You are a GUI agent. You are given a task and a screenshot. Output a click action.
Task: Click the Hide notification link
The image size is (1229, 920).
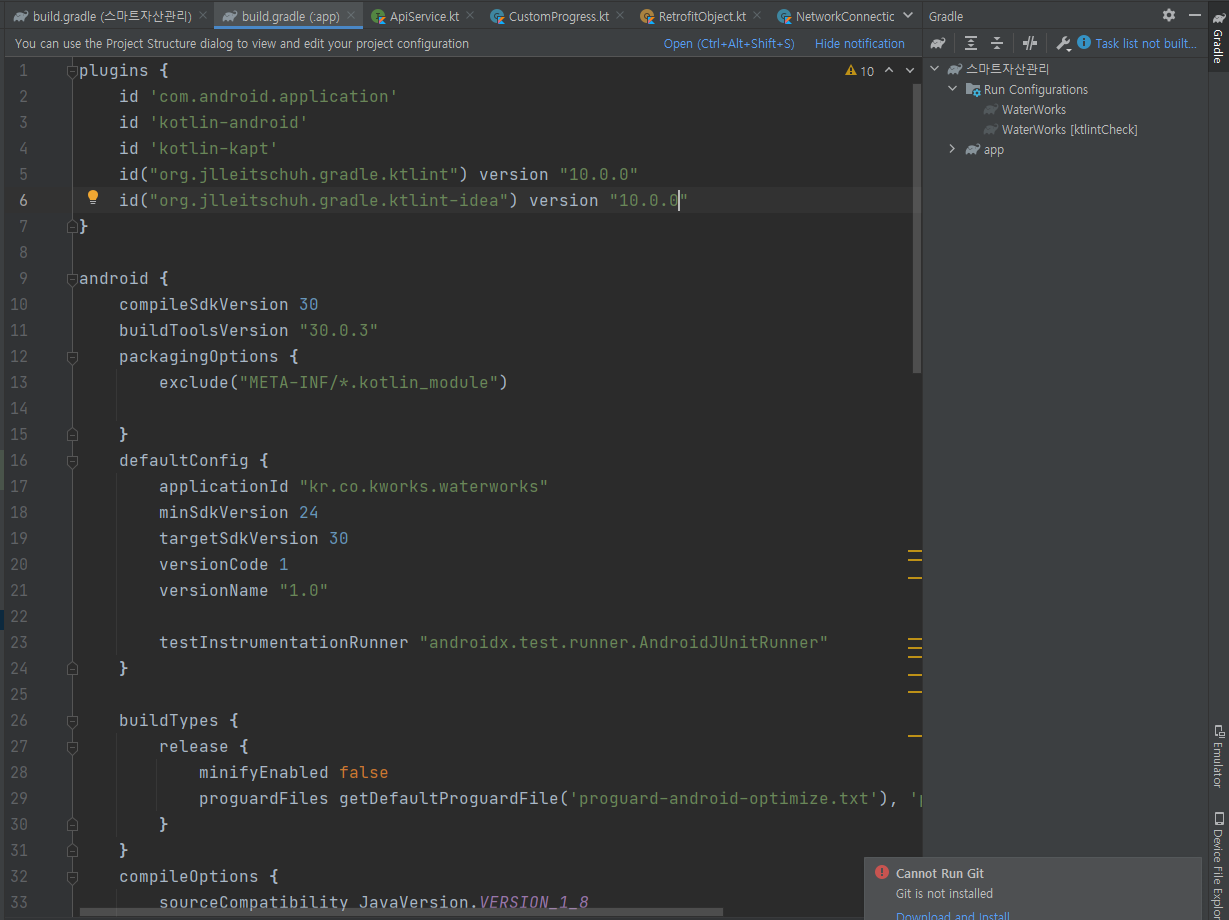pyautogui.click(x=859, y=43)
